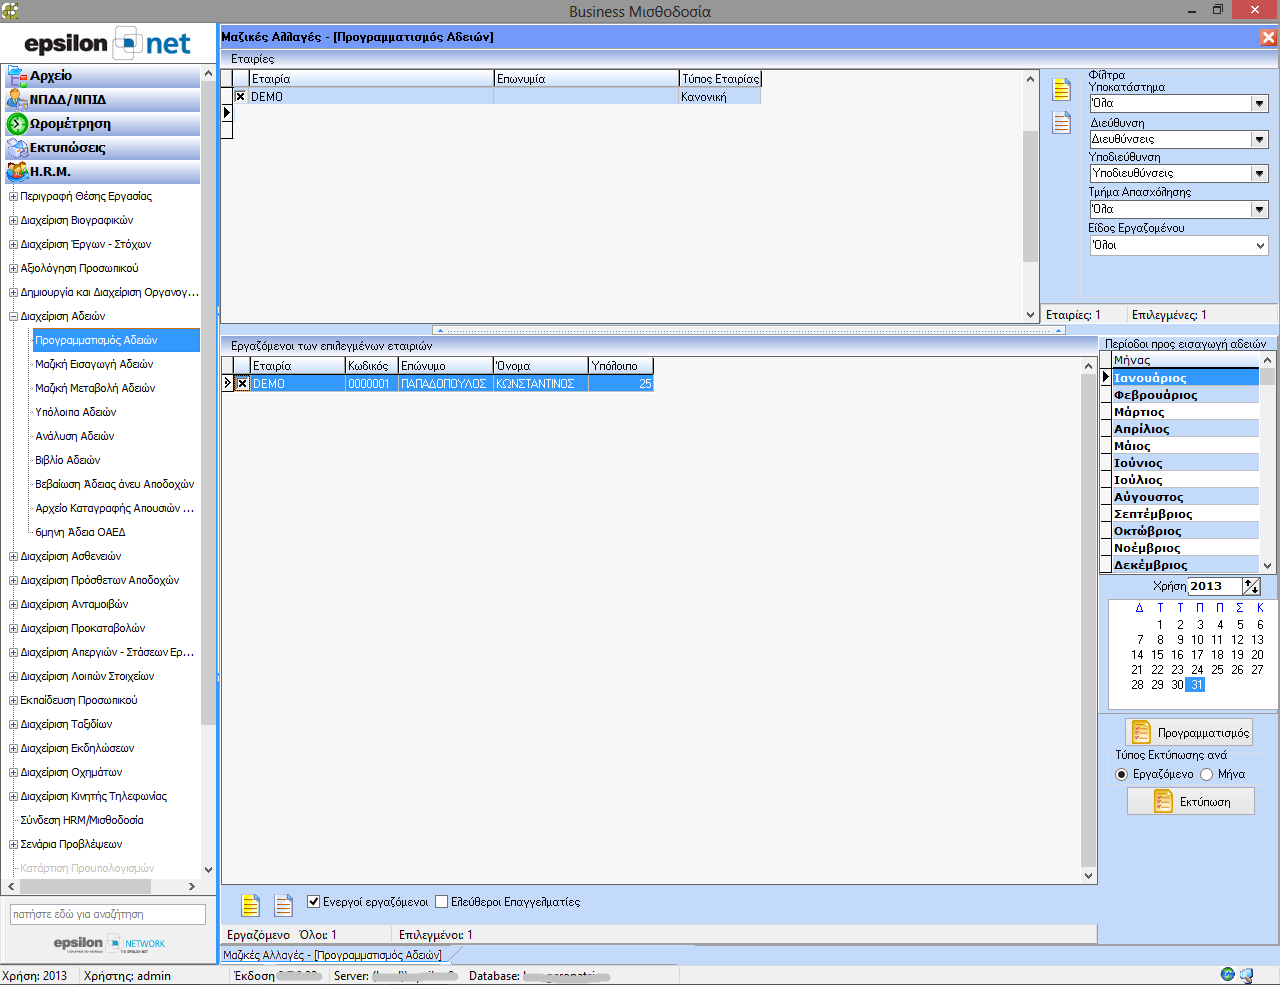1280x985 pixels.
Task: Click the Εκτυπώσεις printer icon in sidebar
Action: (x=16, y=148)
